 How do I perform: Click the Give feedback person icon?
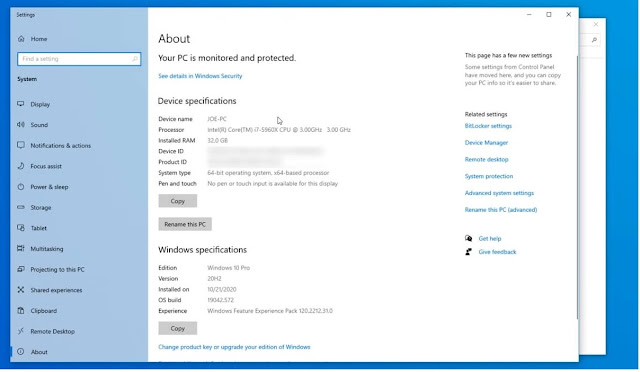click(469, 252)
